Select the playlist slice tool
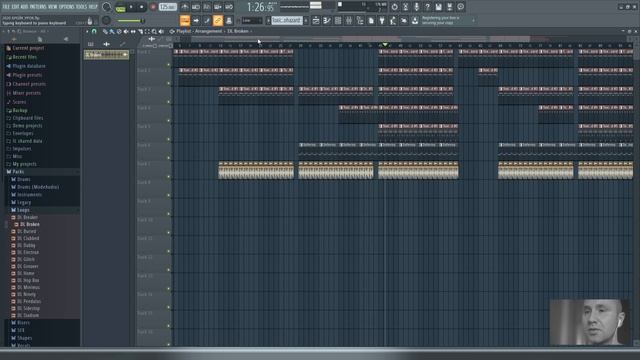This screenshot has width=640, height=360. pyautogui.click(x=140, y=31)
